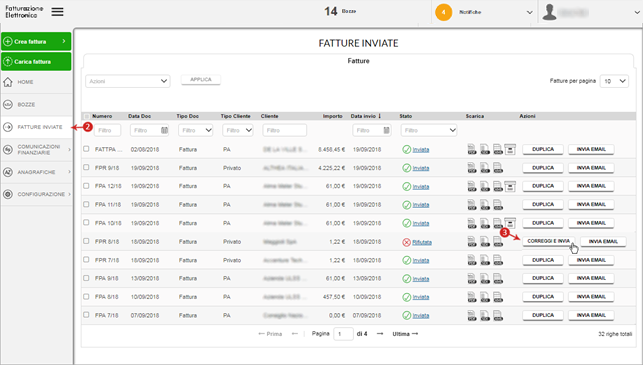Expand Anagrafiche sidebar menu
The height and width of the screenshot is (365, 643).
pos(36,172)
